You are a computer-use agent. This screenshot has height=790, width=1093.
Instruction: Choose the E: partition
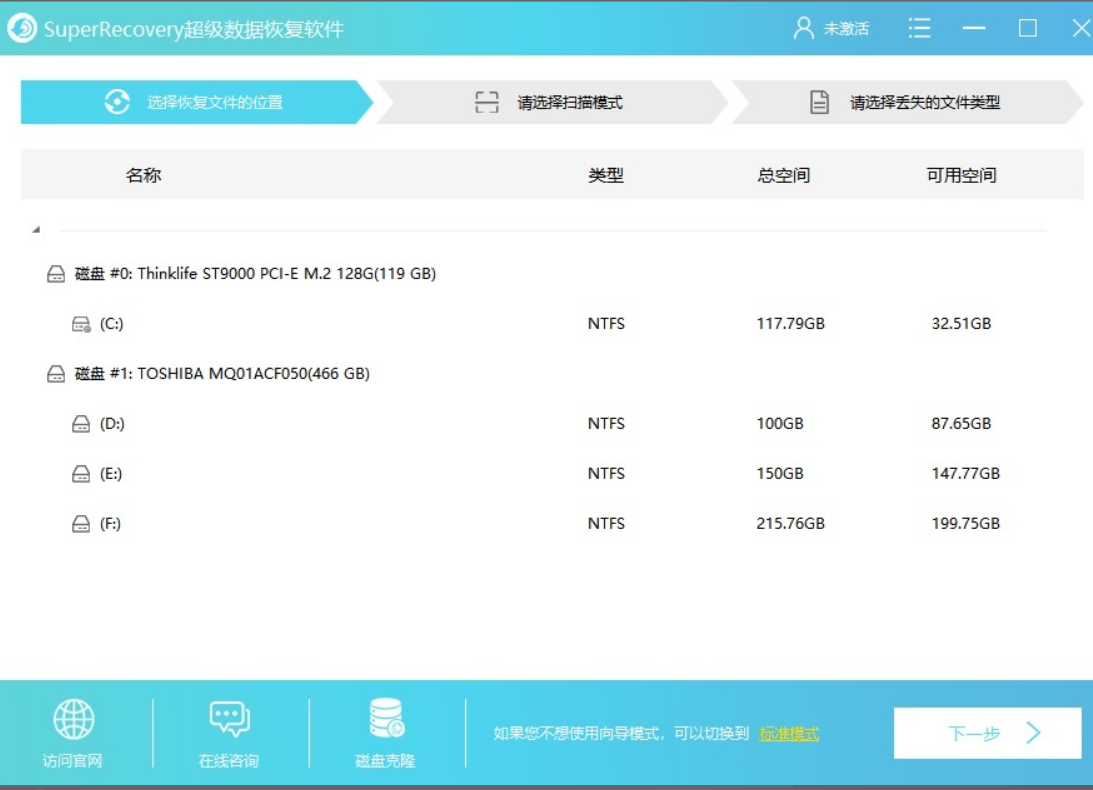[111, 474]
